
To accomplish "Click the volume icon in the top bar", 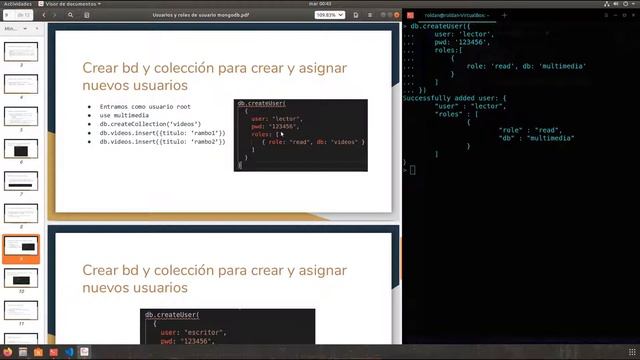I will click(x=616, y=4).
